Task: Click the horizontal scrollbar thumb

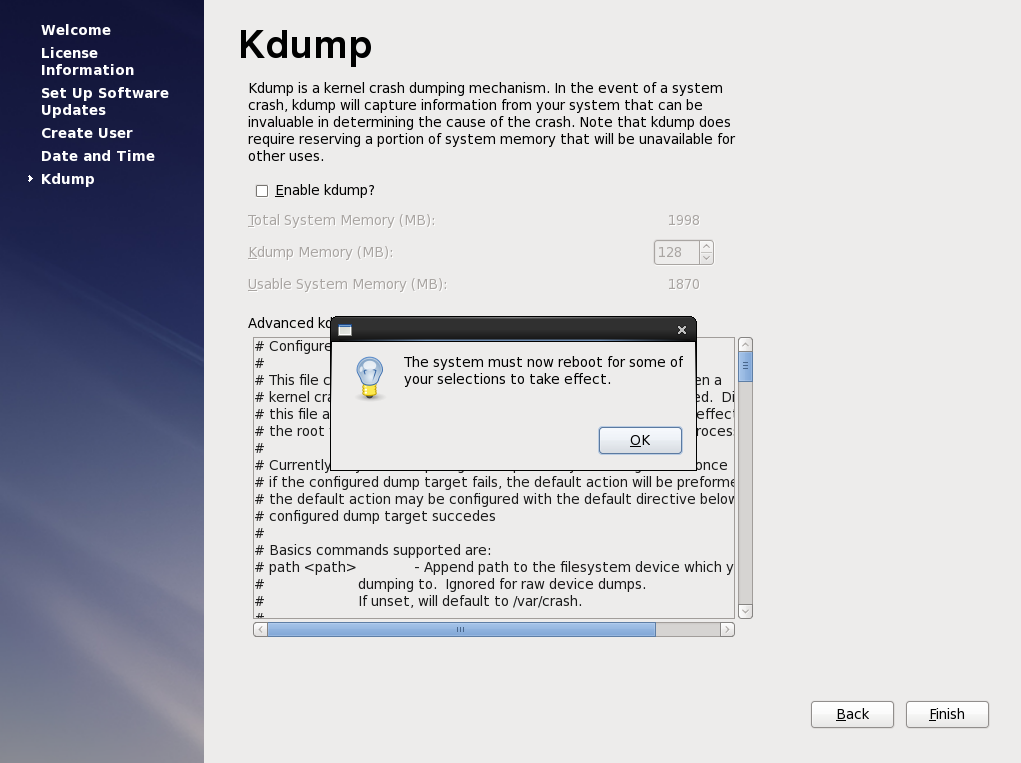Action: 461,630
